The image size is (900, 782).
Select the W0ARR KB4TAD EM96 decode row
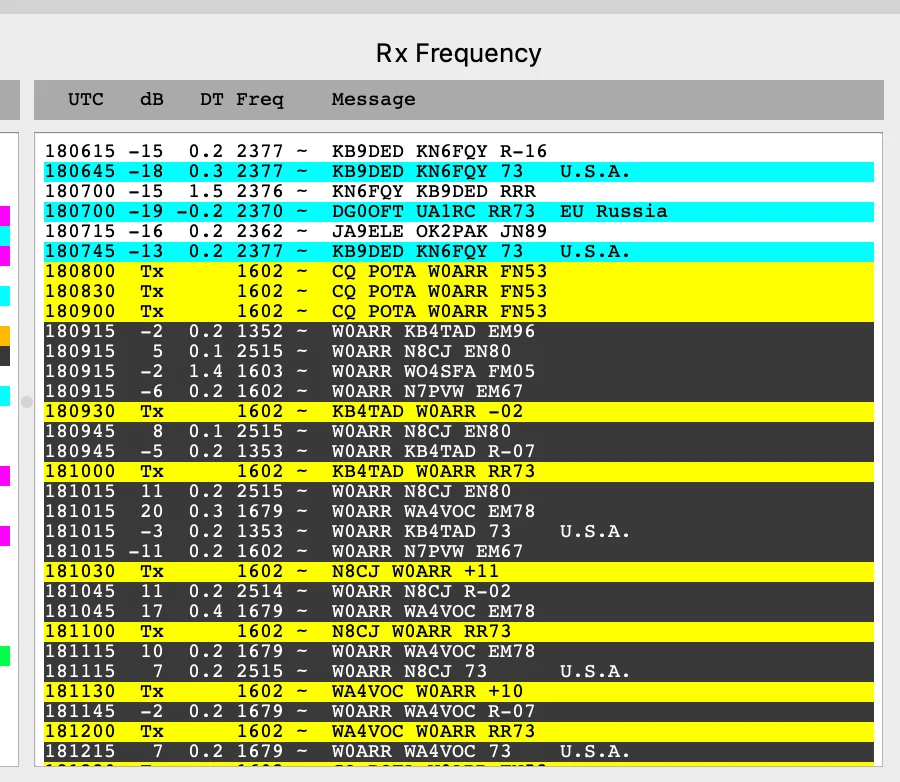click(459, 332)
